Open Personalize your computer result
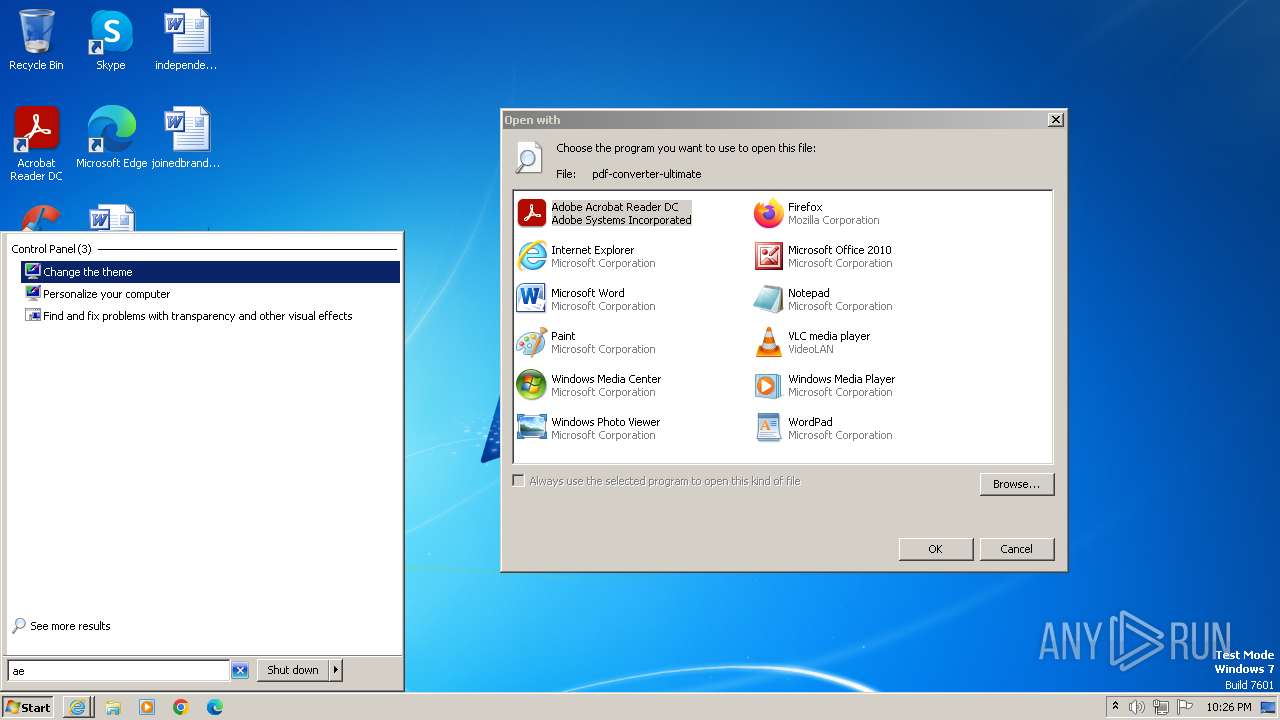The width and height of the screenshot is (1280, 720). click(x=210, y=294)
